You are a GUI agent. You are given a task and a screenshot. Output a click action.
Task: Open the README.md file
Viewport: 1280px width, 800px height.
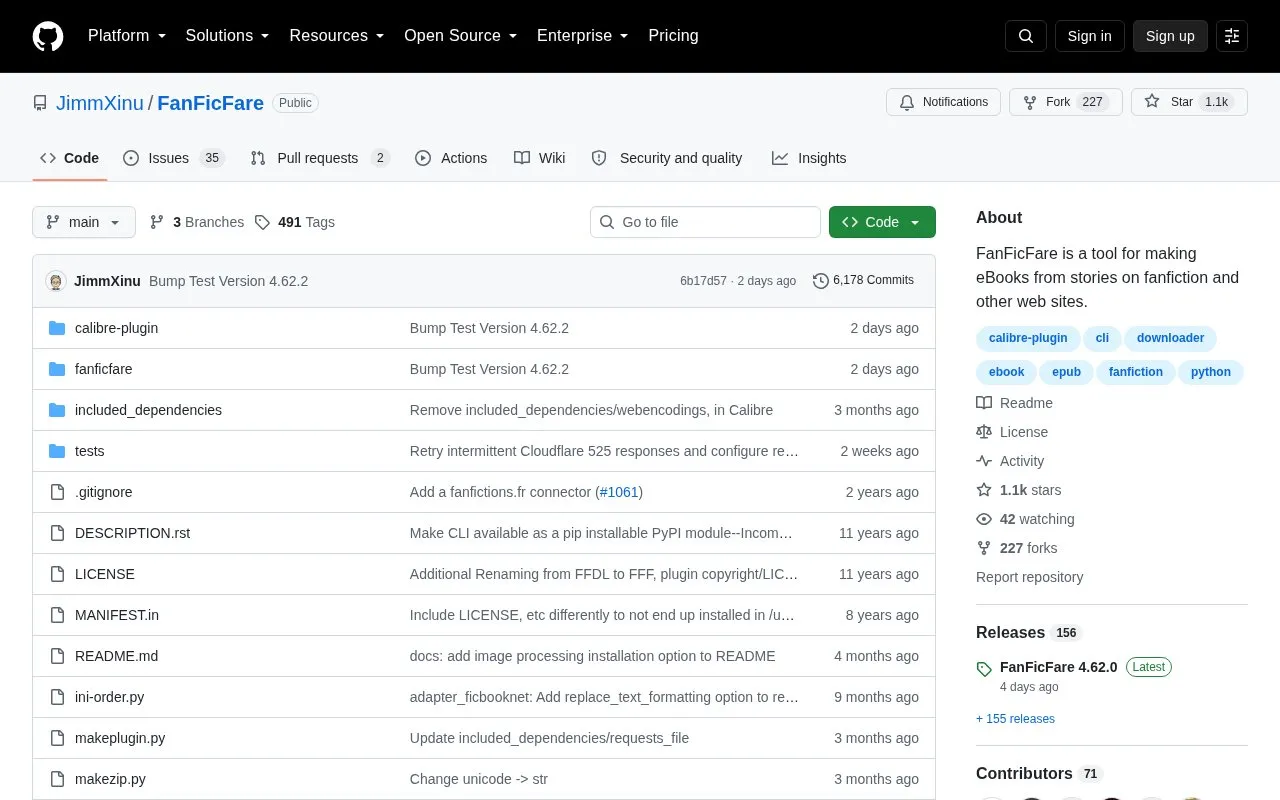pos(116,656)
